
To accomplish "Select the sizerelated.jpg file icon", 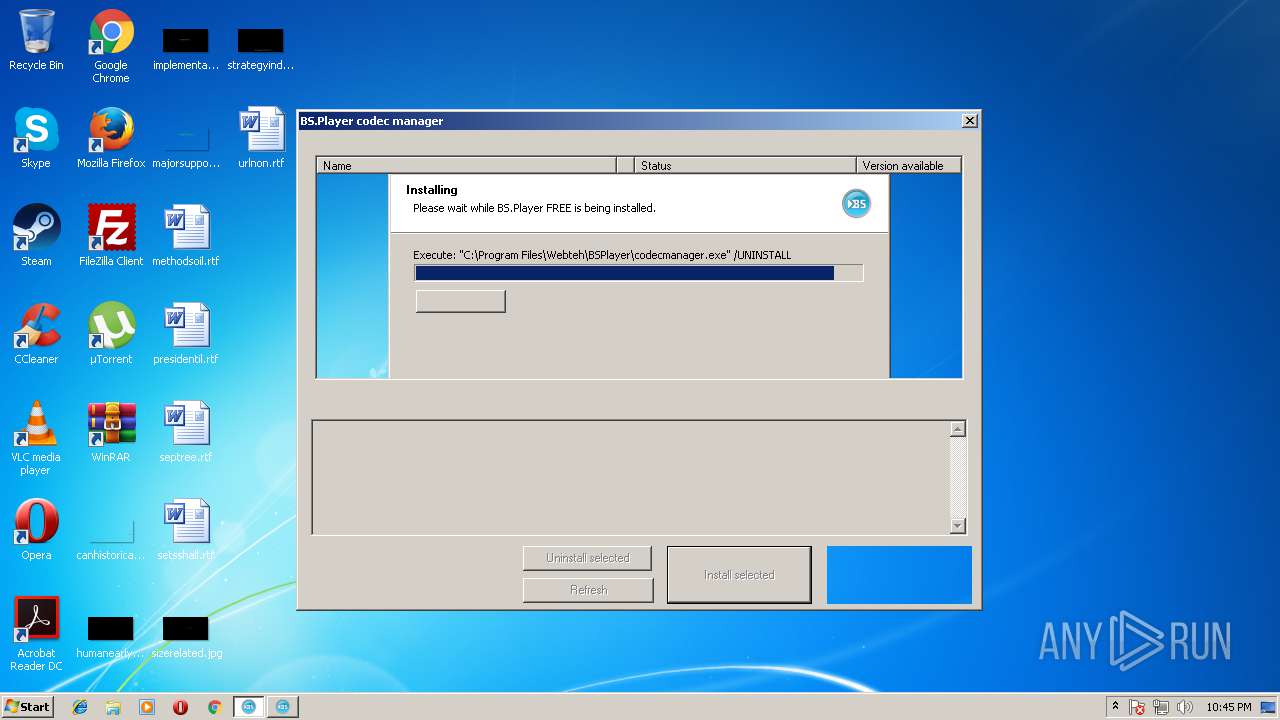I will point(186,636).
